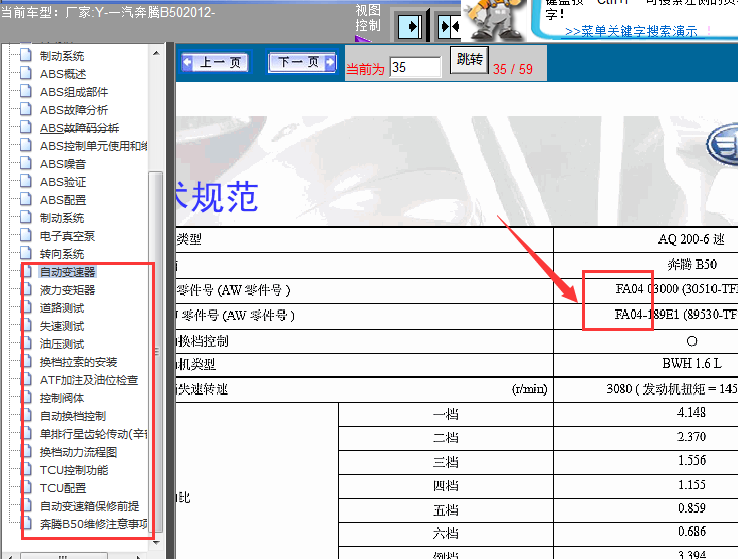Viewport: 738px width, 559px height.
Task: Click the page icon beside 转向系统
Action: pos(26,253)
